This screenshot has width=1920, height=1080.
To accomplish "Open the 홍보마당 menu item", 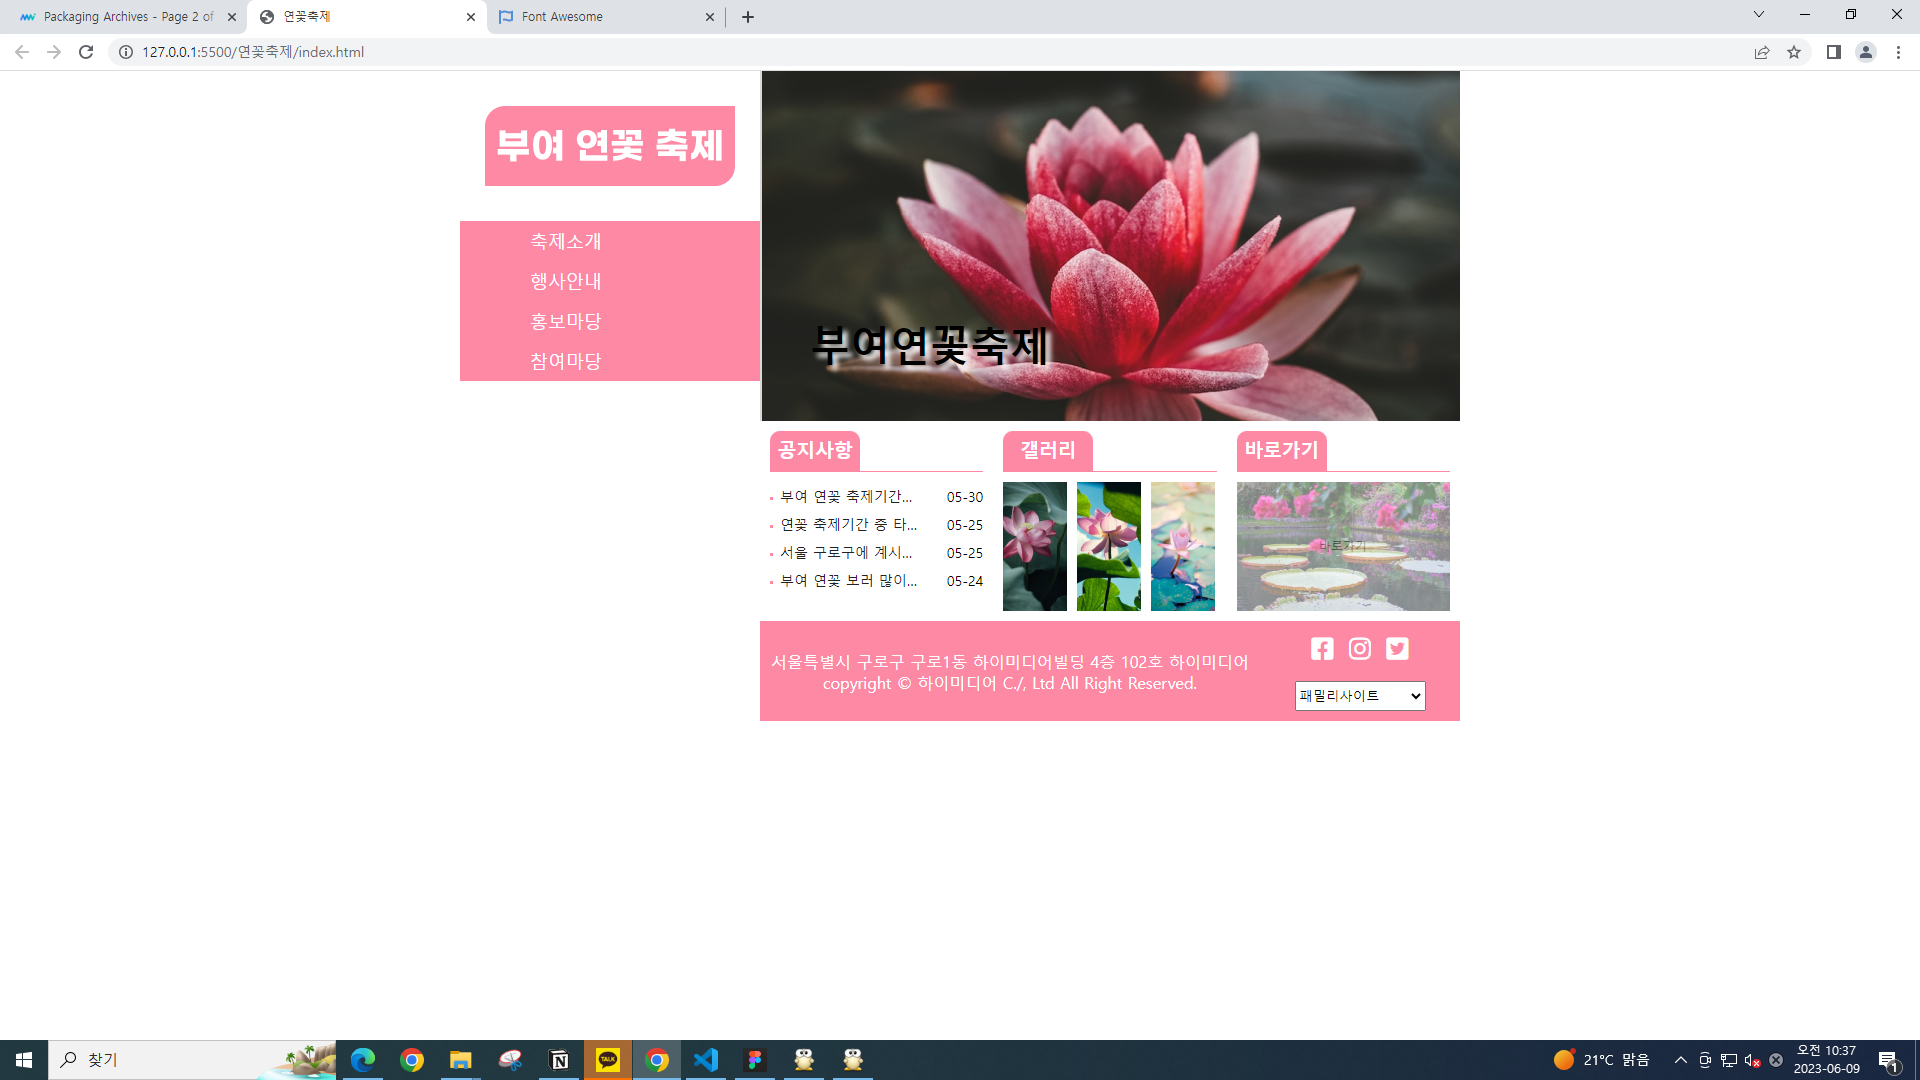I will click(x=566, y=321).
